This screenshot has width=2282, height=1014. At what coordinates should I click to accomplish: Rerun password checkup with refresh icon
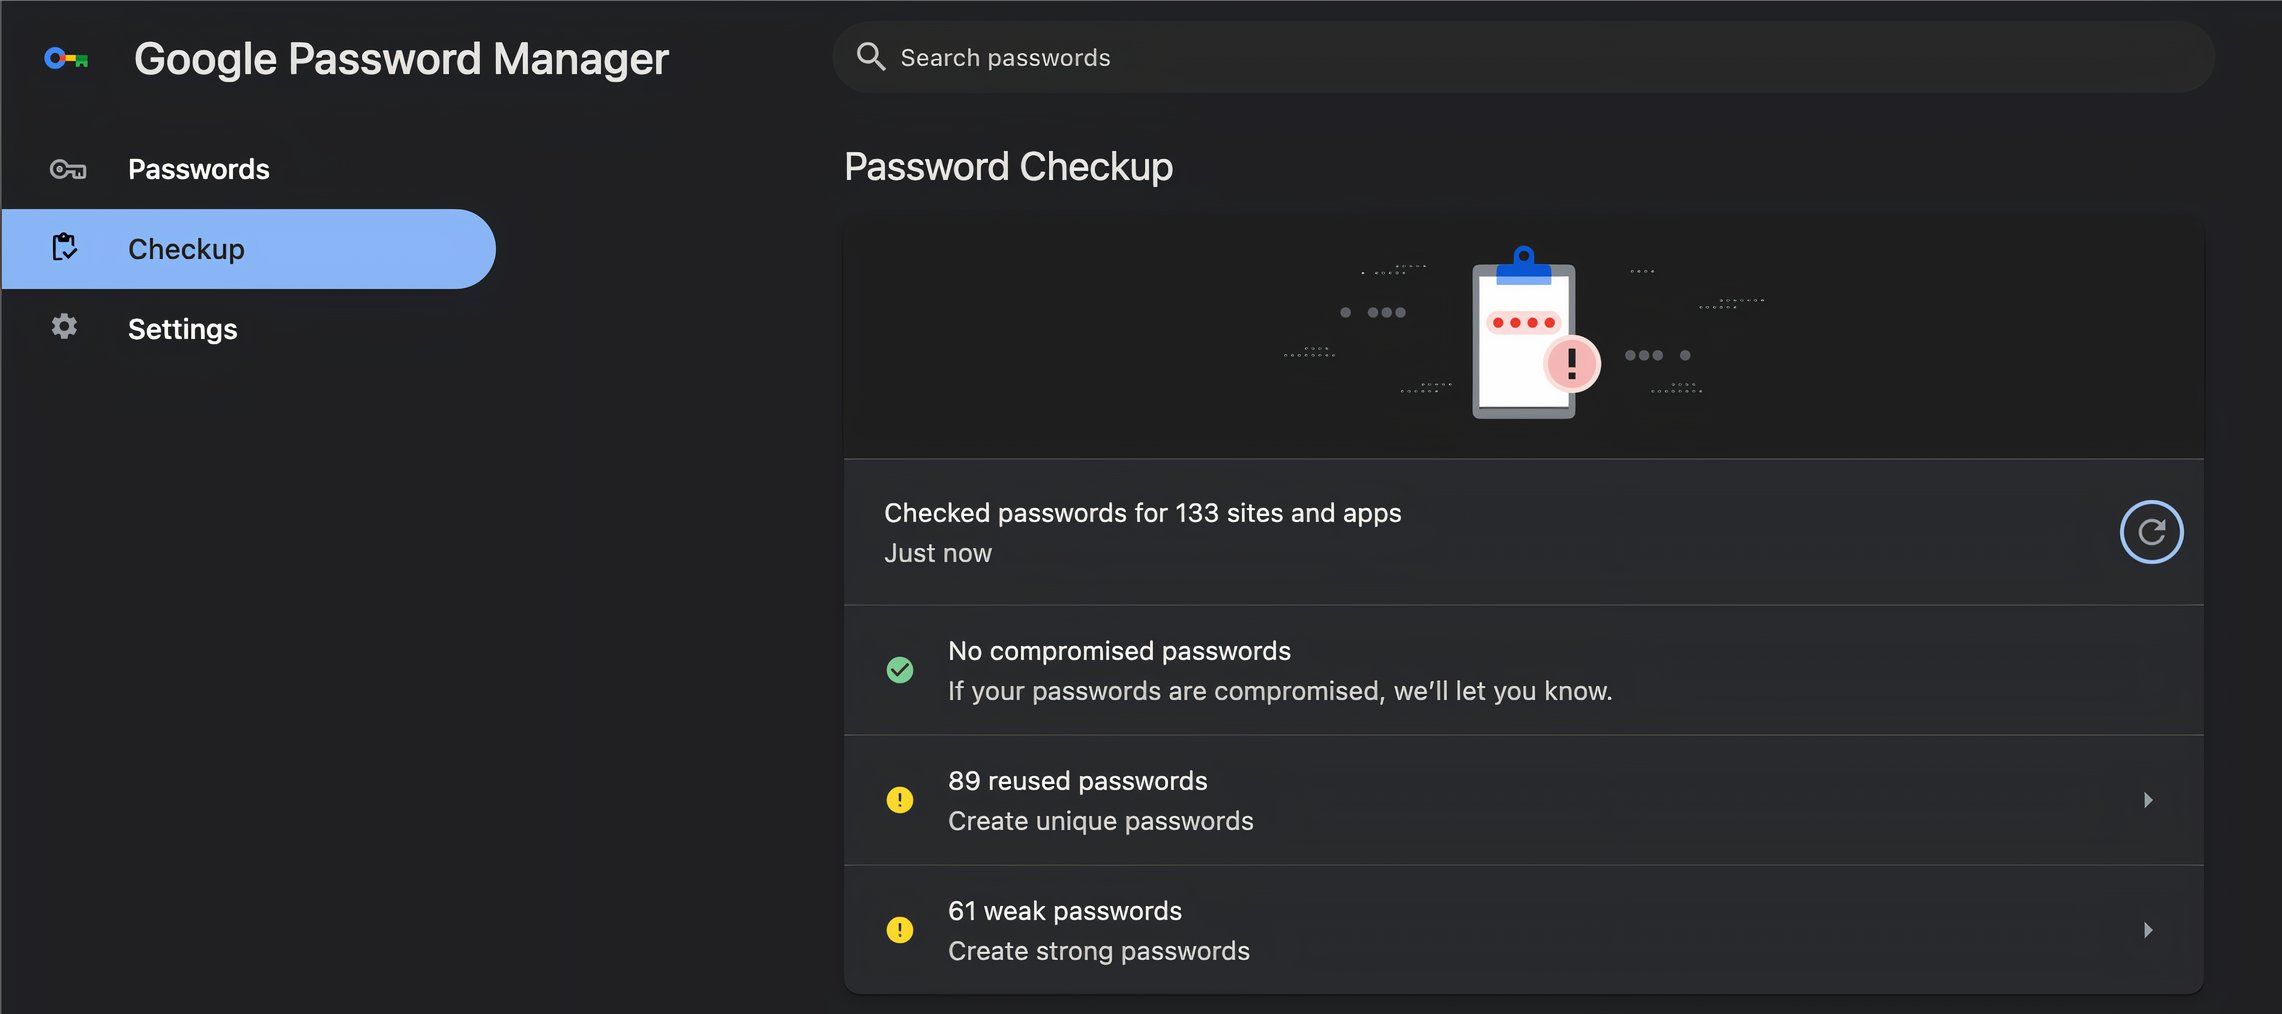(2150, 532)
